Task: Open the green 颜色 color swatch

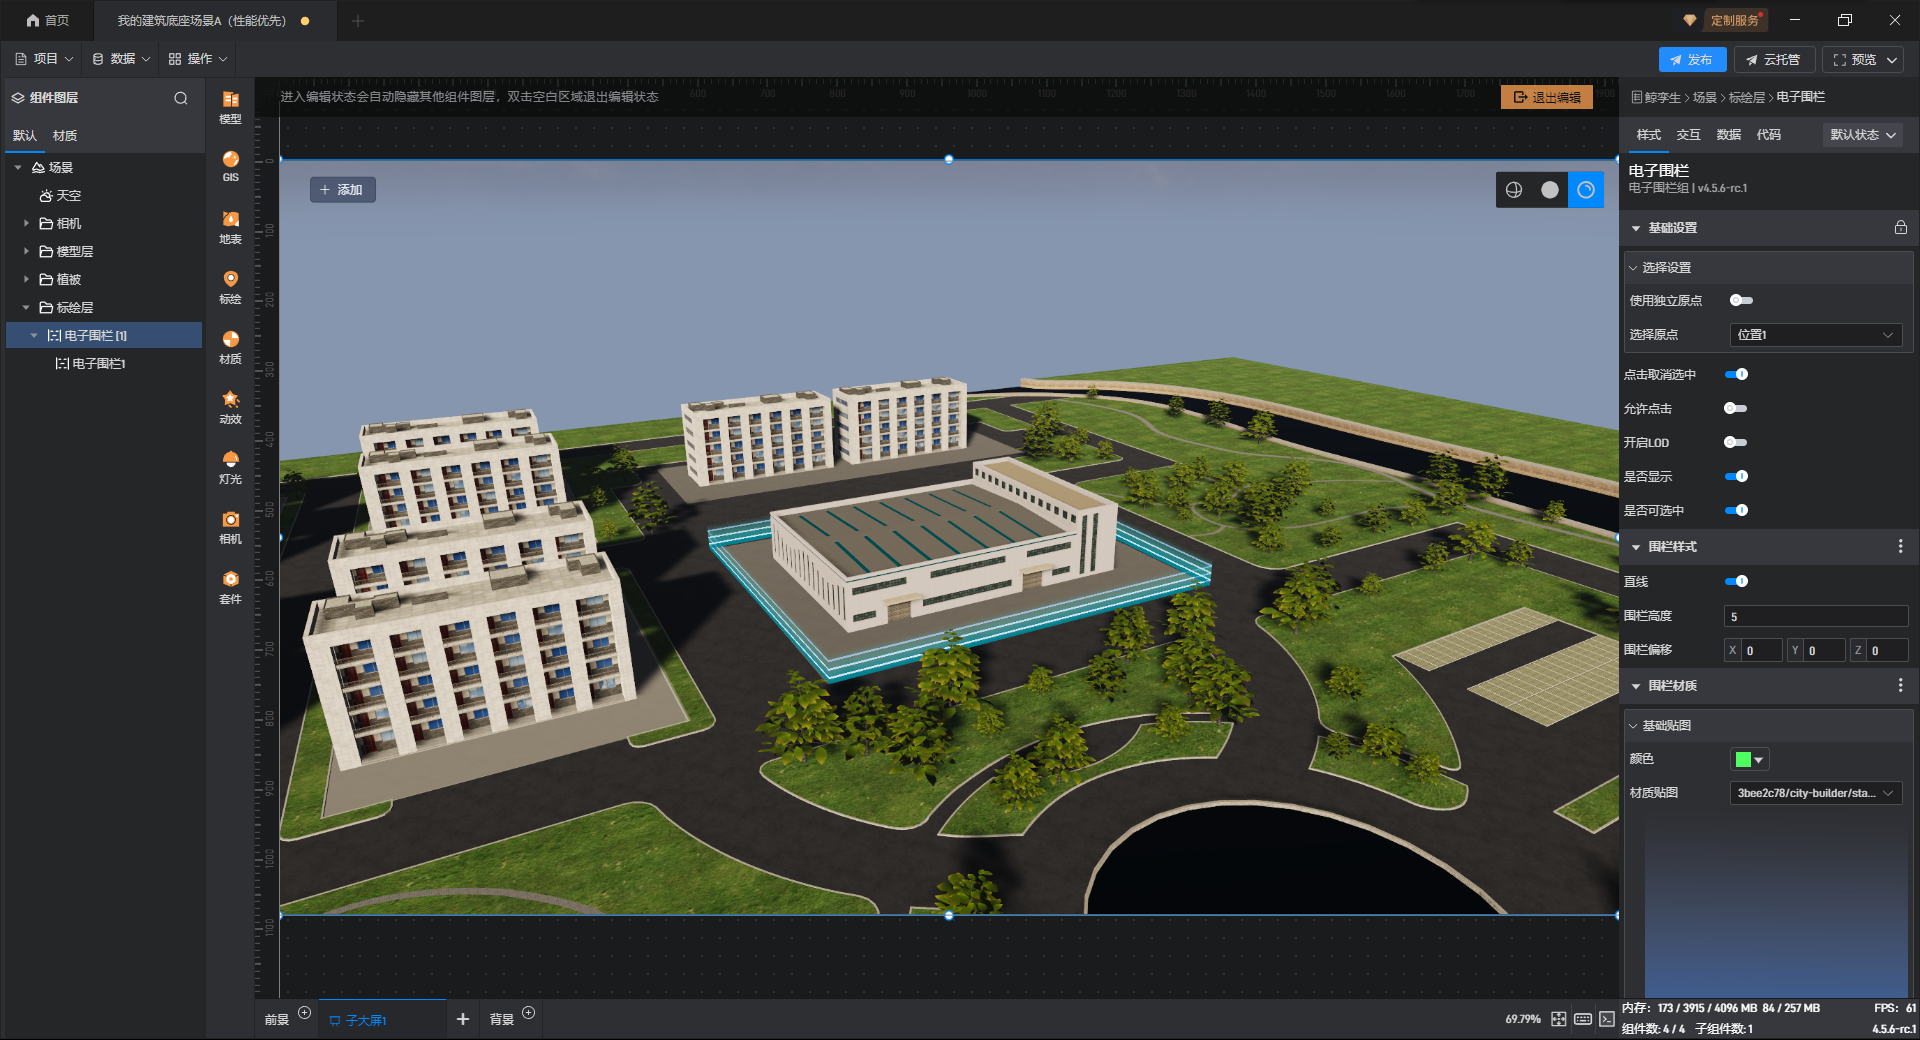Action: pyautogui.click(x=1749, y=760)
